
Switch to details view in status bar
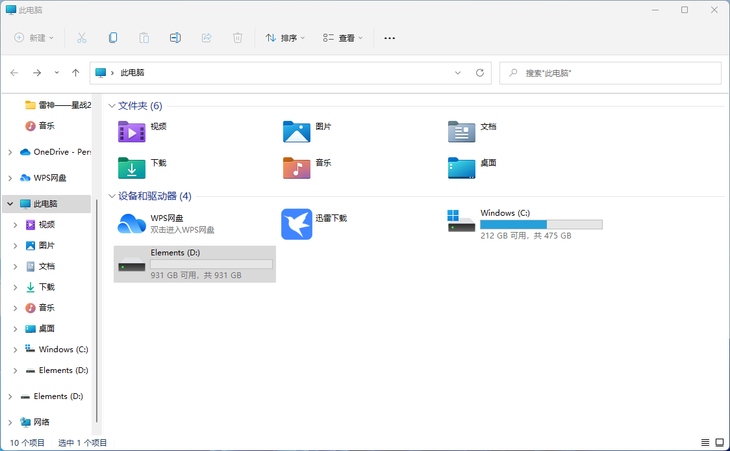tap(703, 442)
